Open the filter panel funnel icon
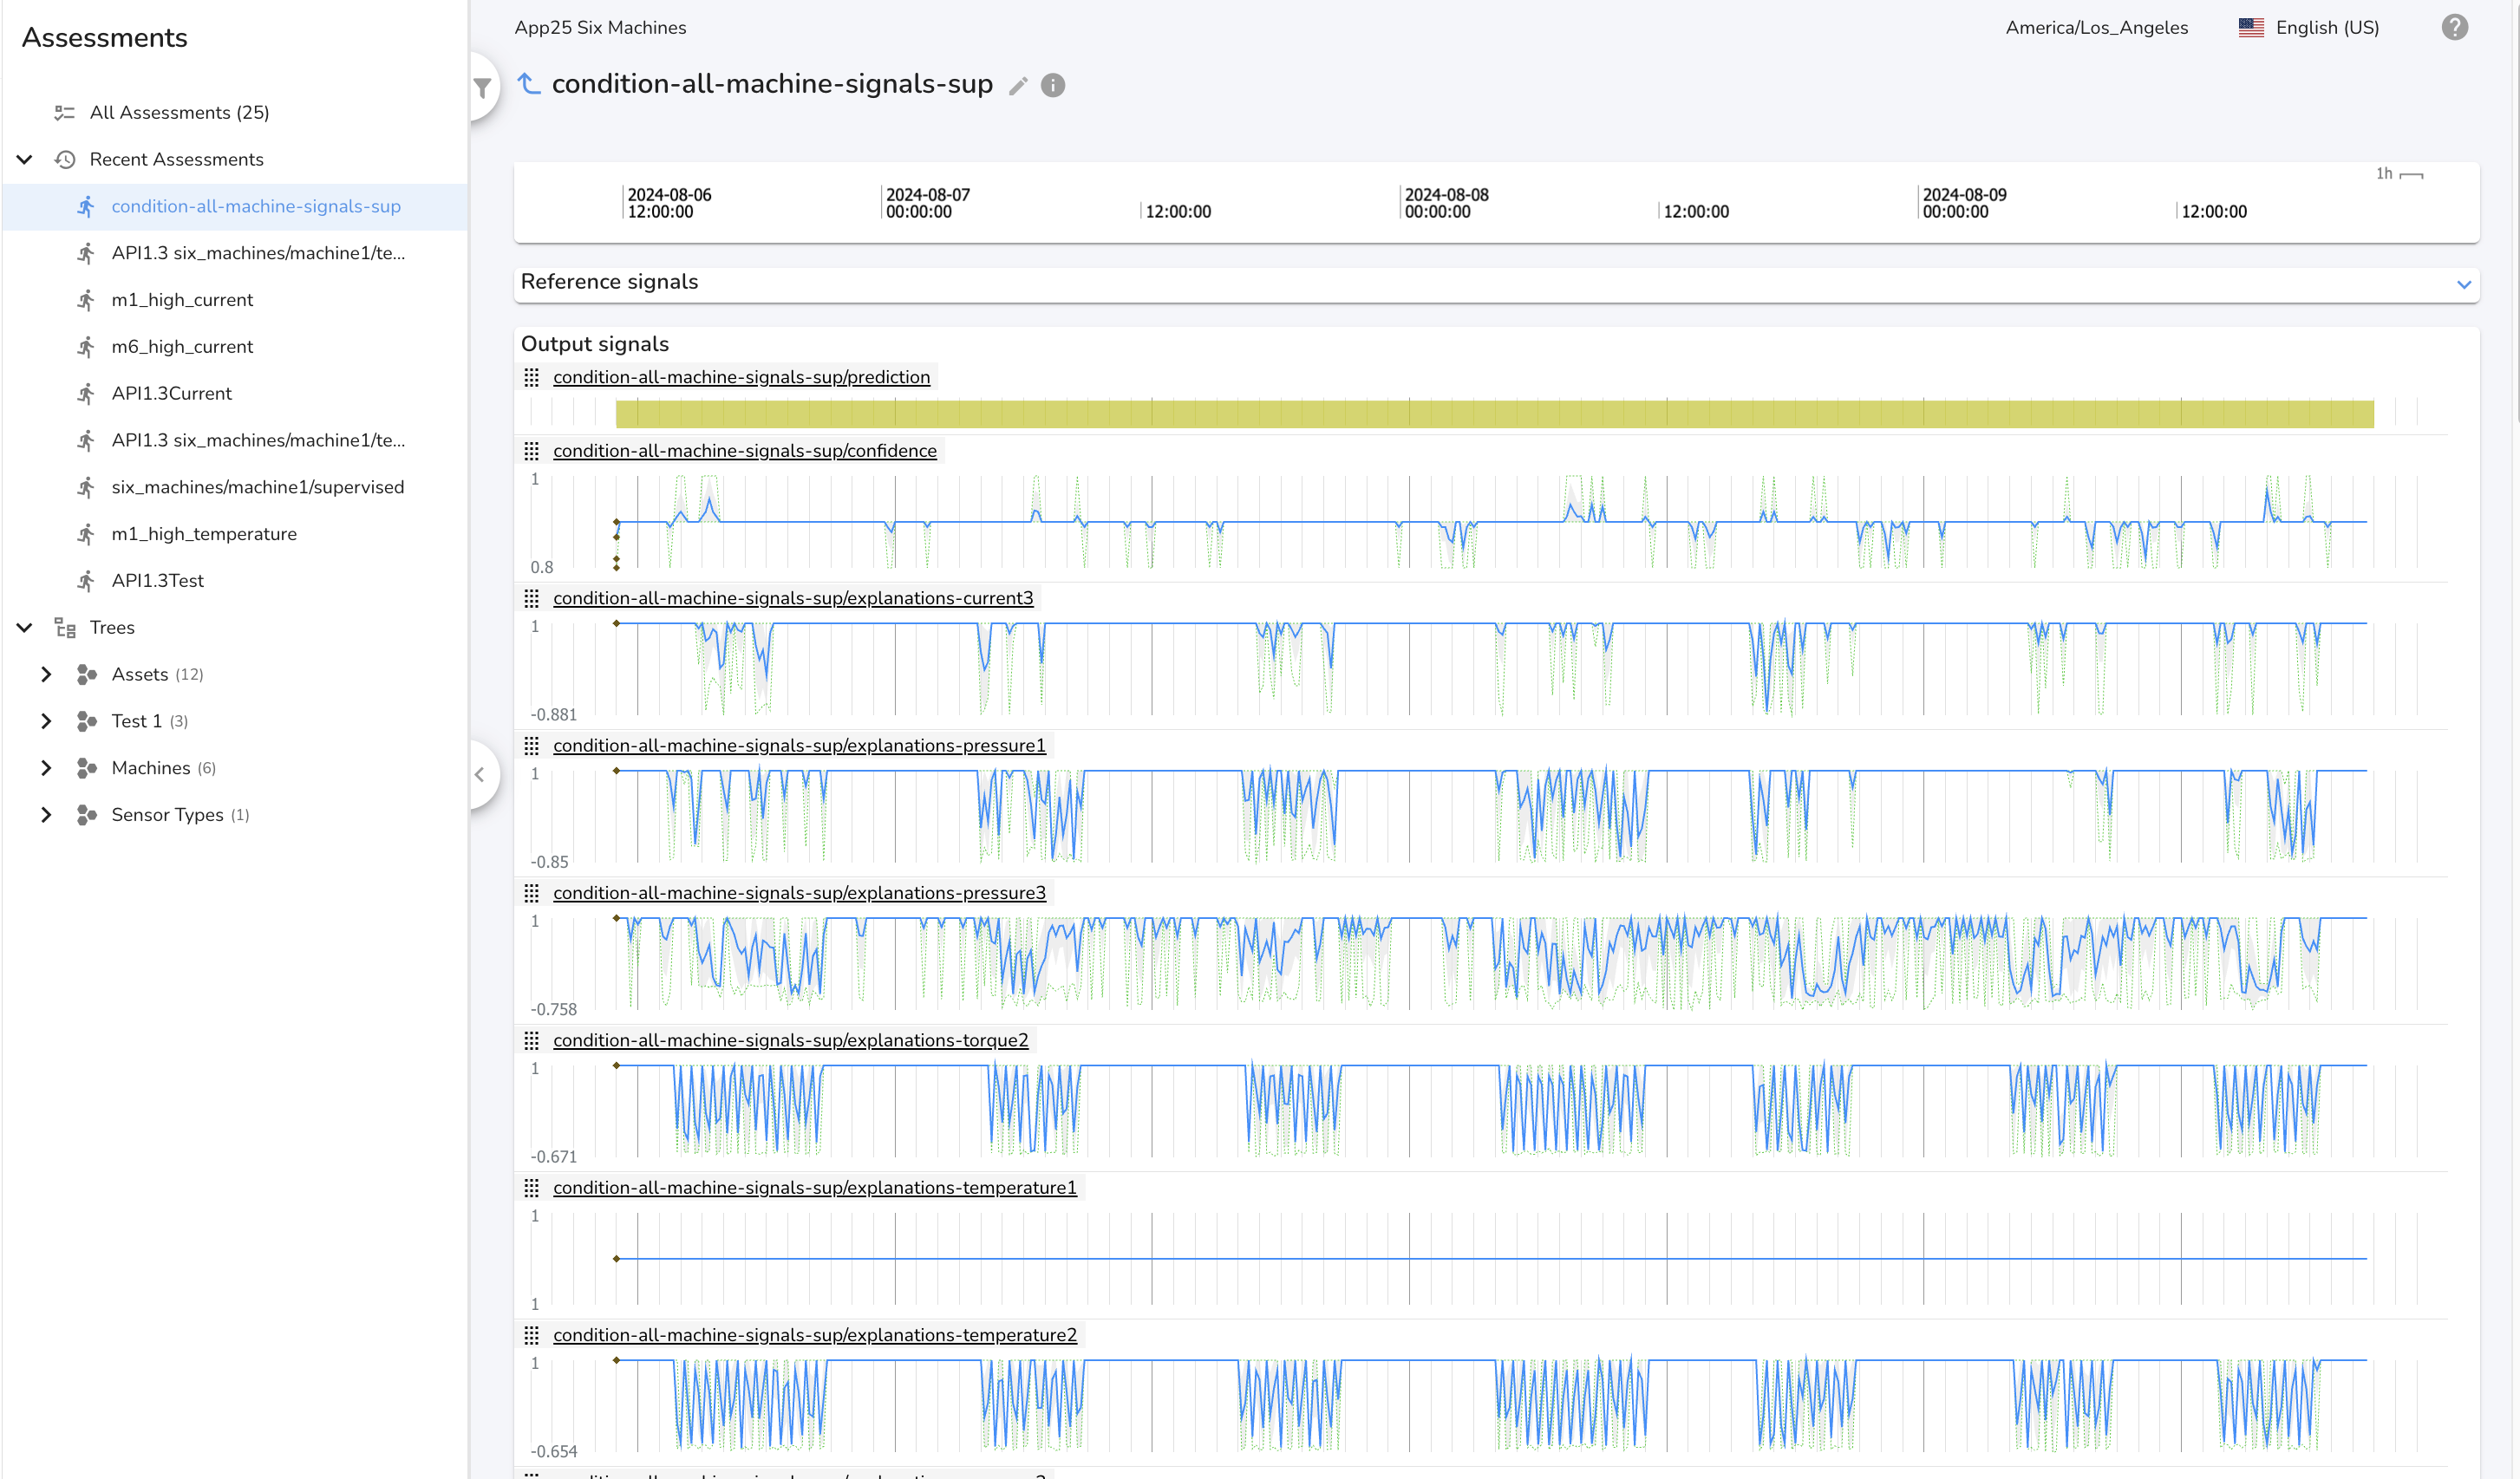This screenshot has width=2520, height=1479. tap(482, 88)
